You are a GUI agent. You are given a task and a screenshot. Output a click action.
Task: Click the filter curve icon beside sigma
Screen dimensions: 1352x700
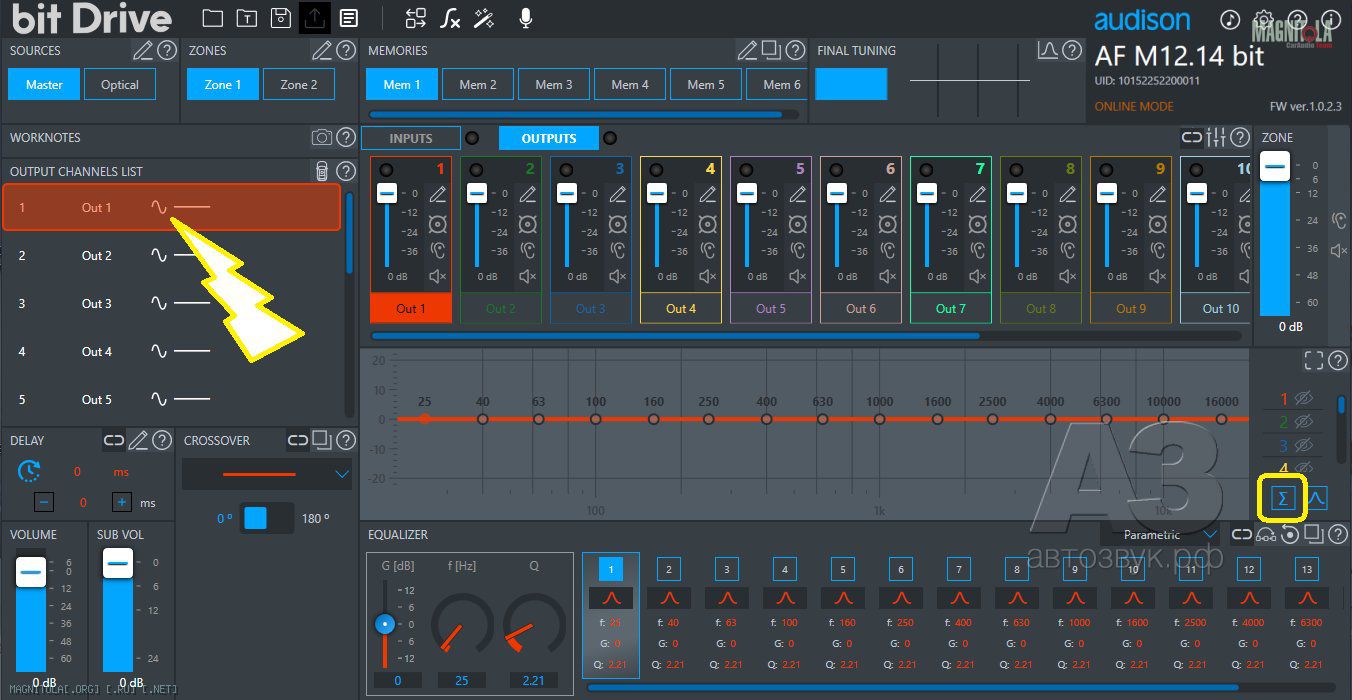click(1317, 498)
